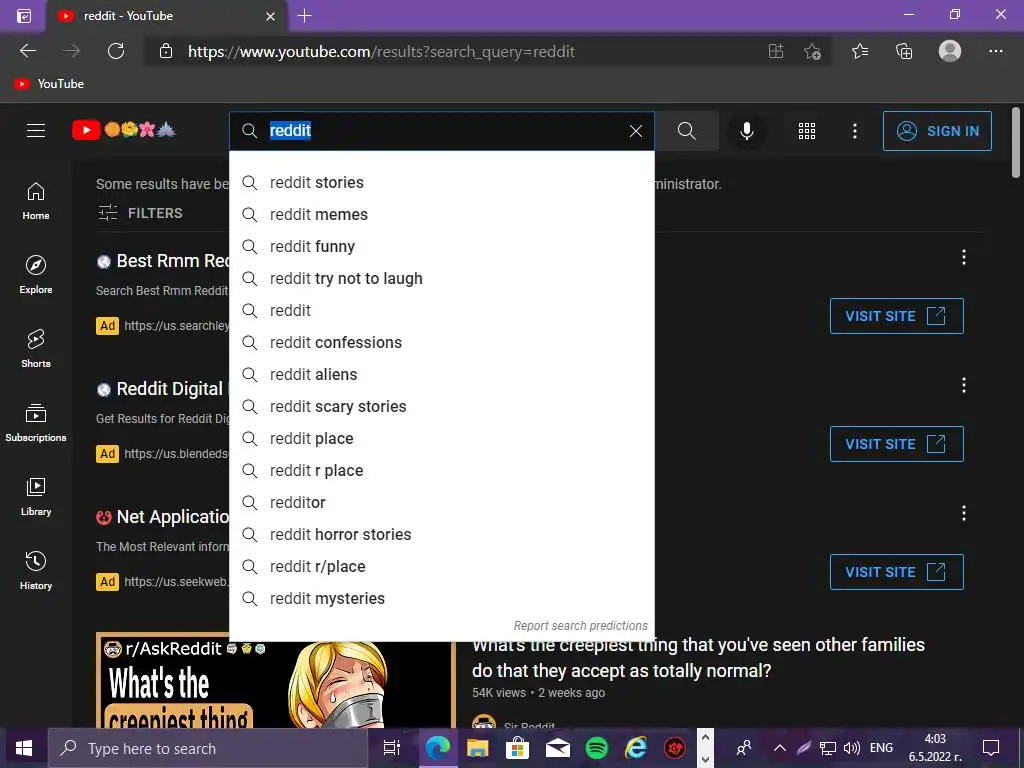The width and height of the screenshot is (1024, 768).
Task: Open File Explorer from the taskbar
Action: coord(477,748)
